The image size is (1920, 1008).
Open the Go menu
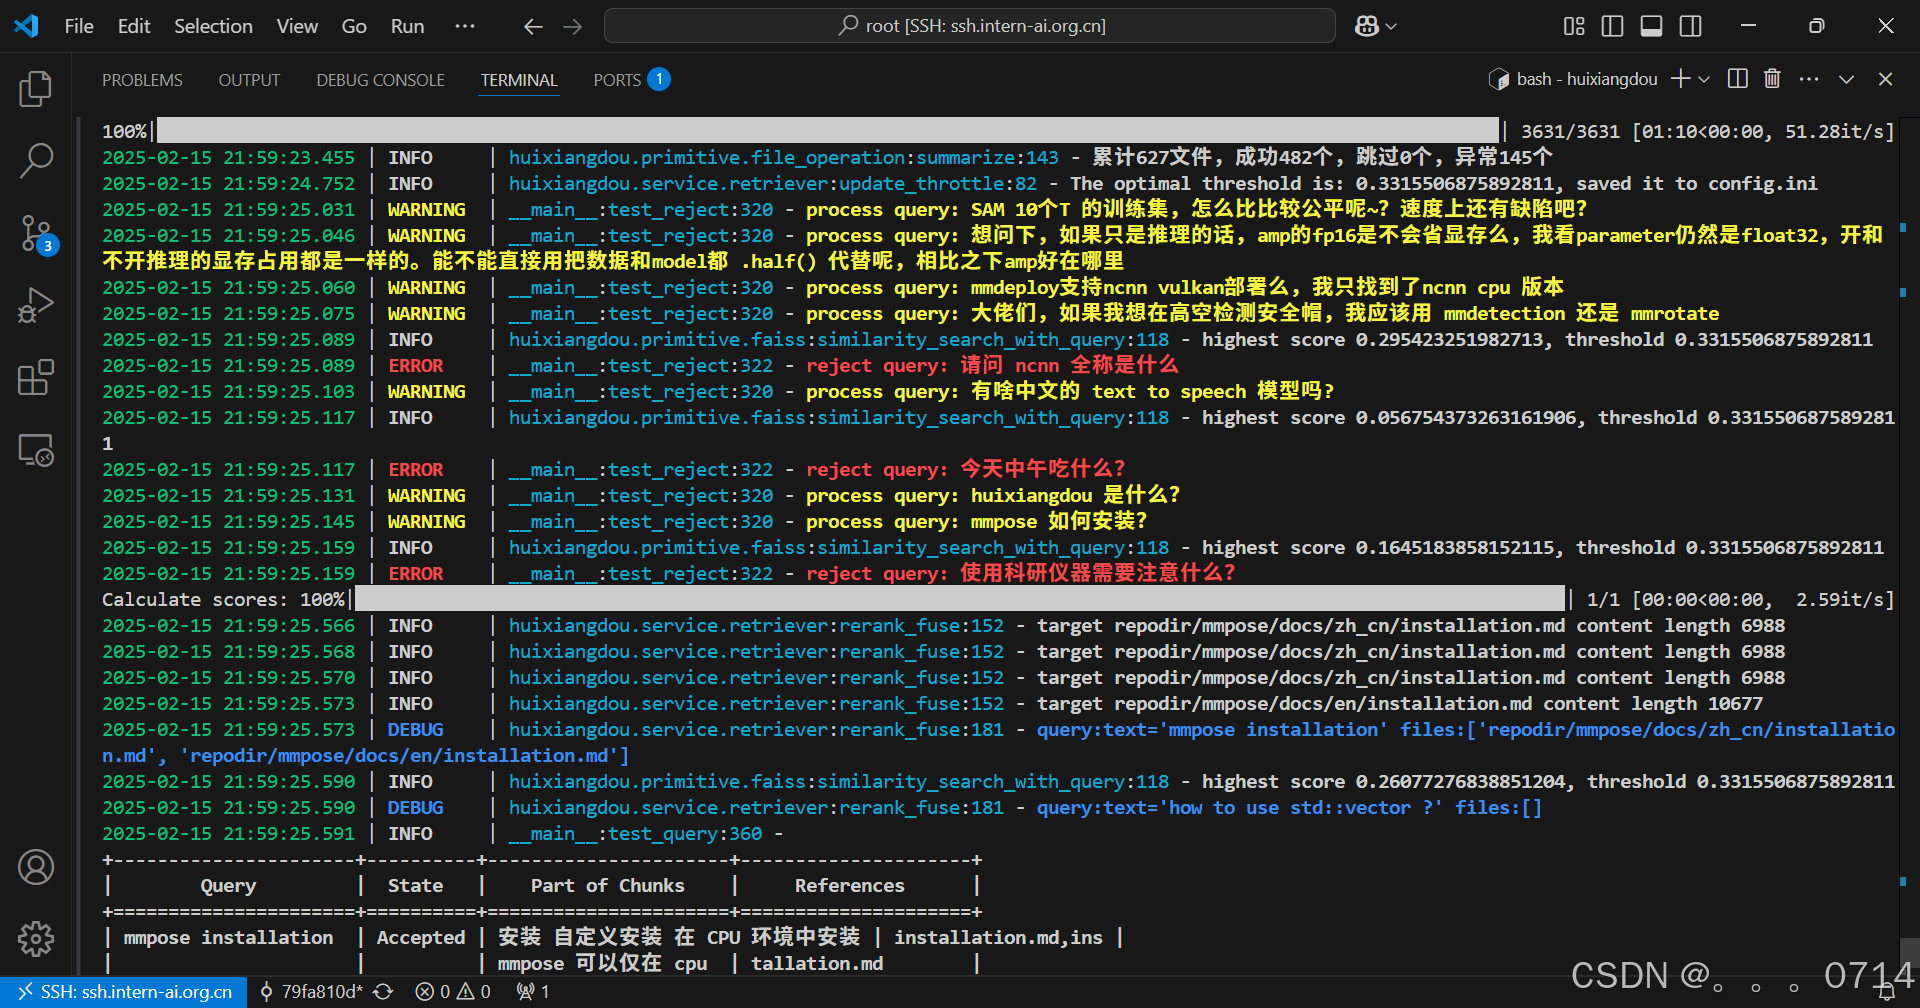coord(354,26)
